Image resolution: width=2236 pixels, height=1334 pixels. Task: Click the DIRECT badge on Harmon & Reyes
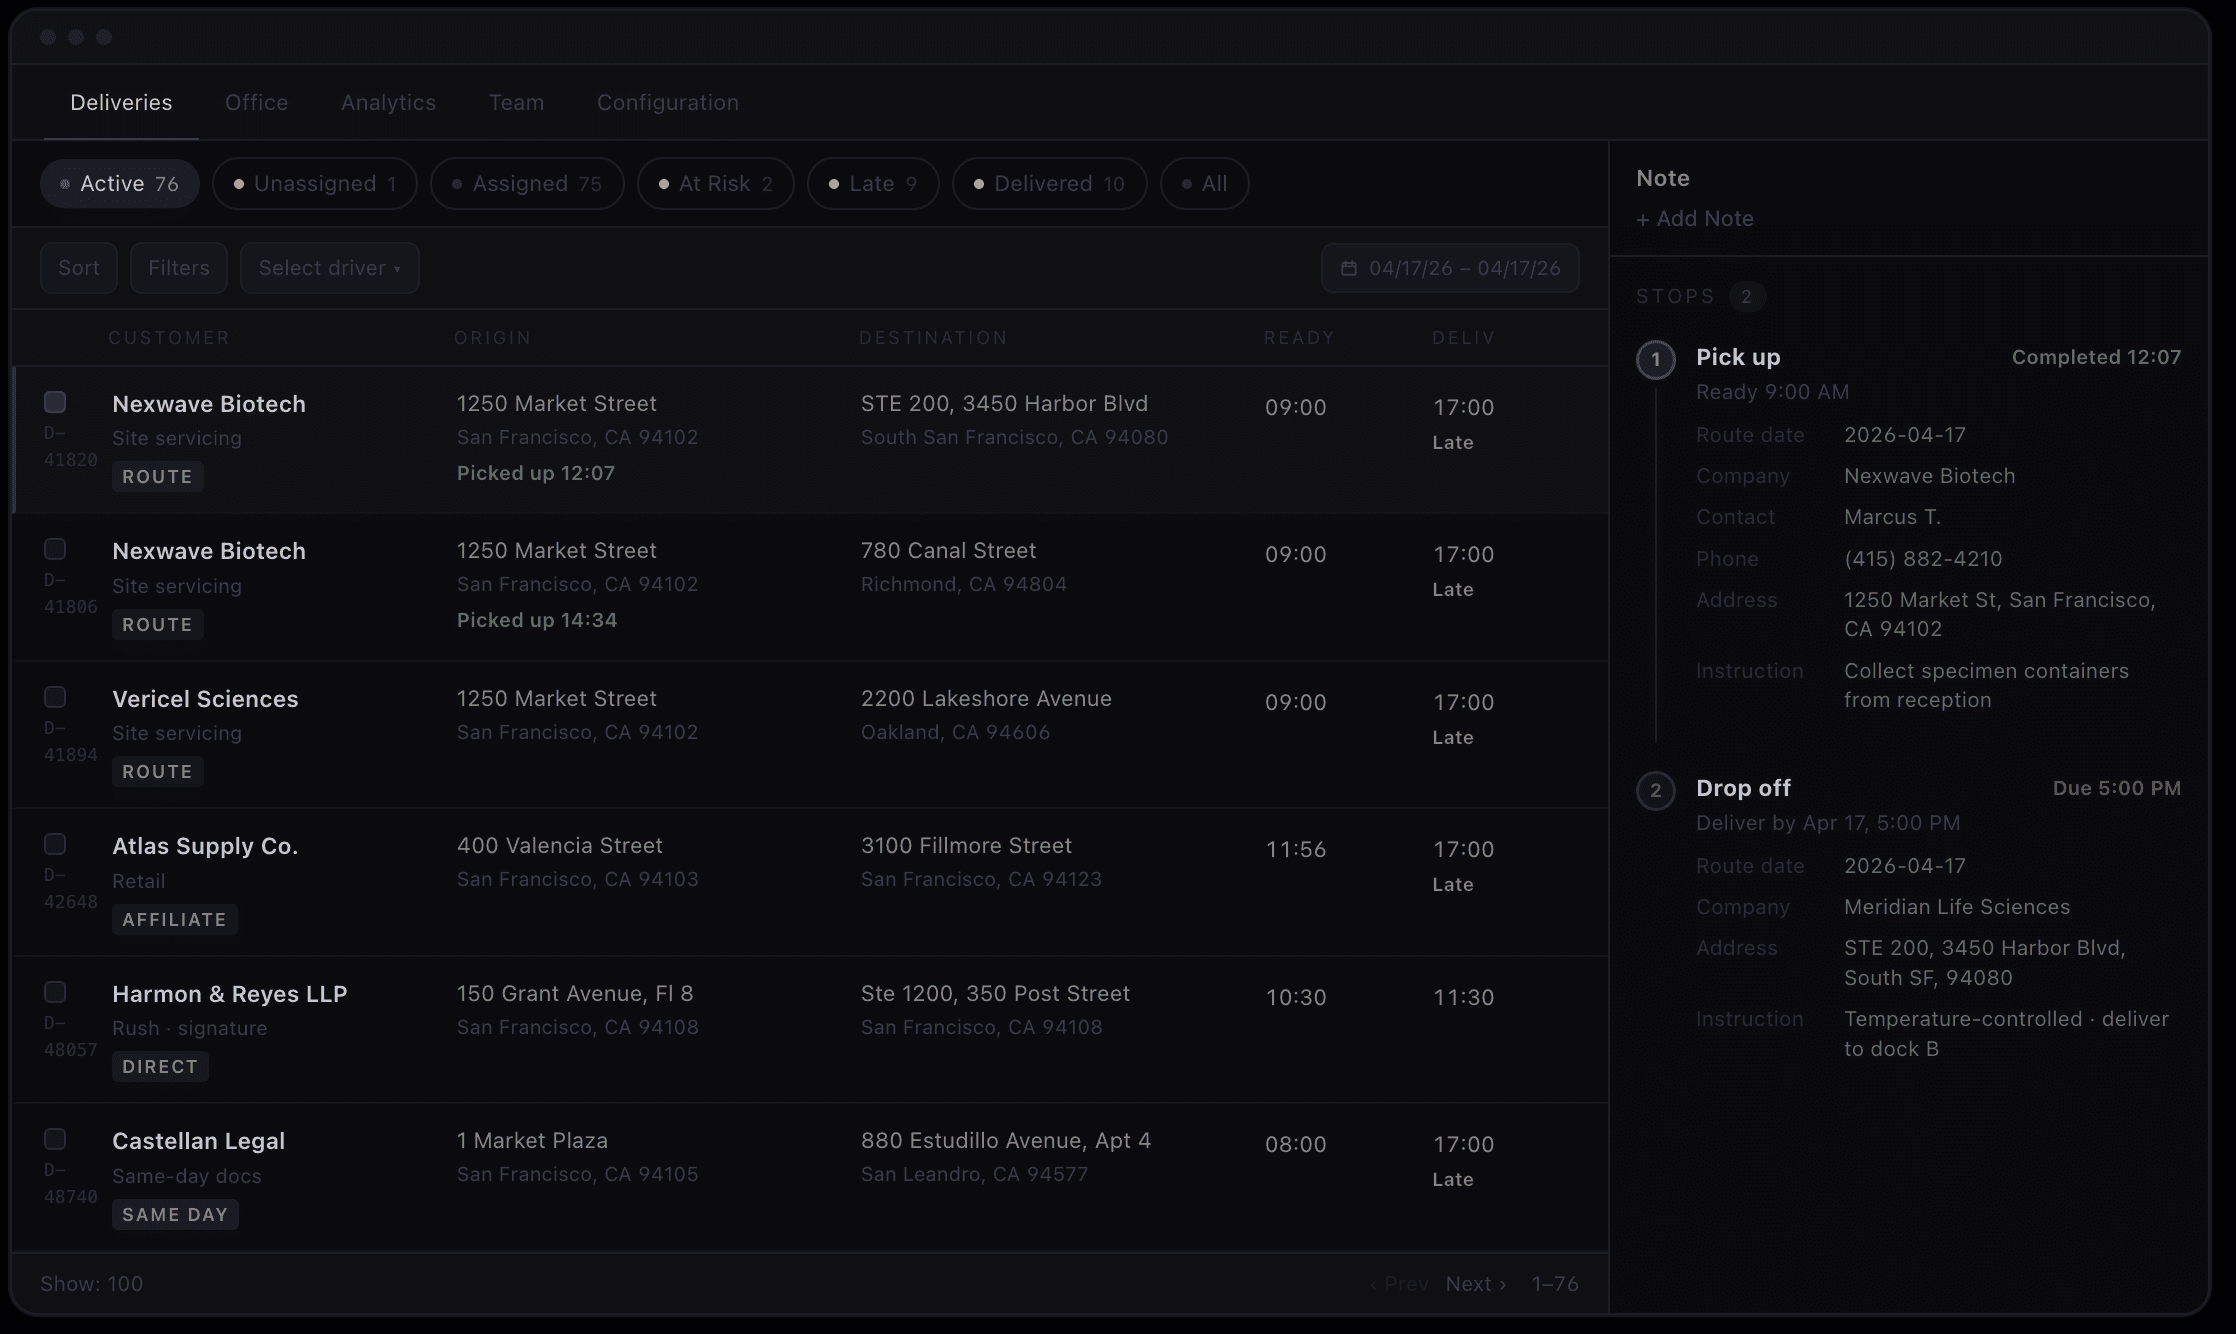point(160,1066)
